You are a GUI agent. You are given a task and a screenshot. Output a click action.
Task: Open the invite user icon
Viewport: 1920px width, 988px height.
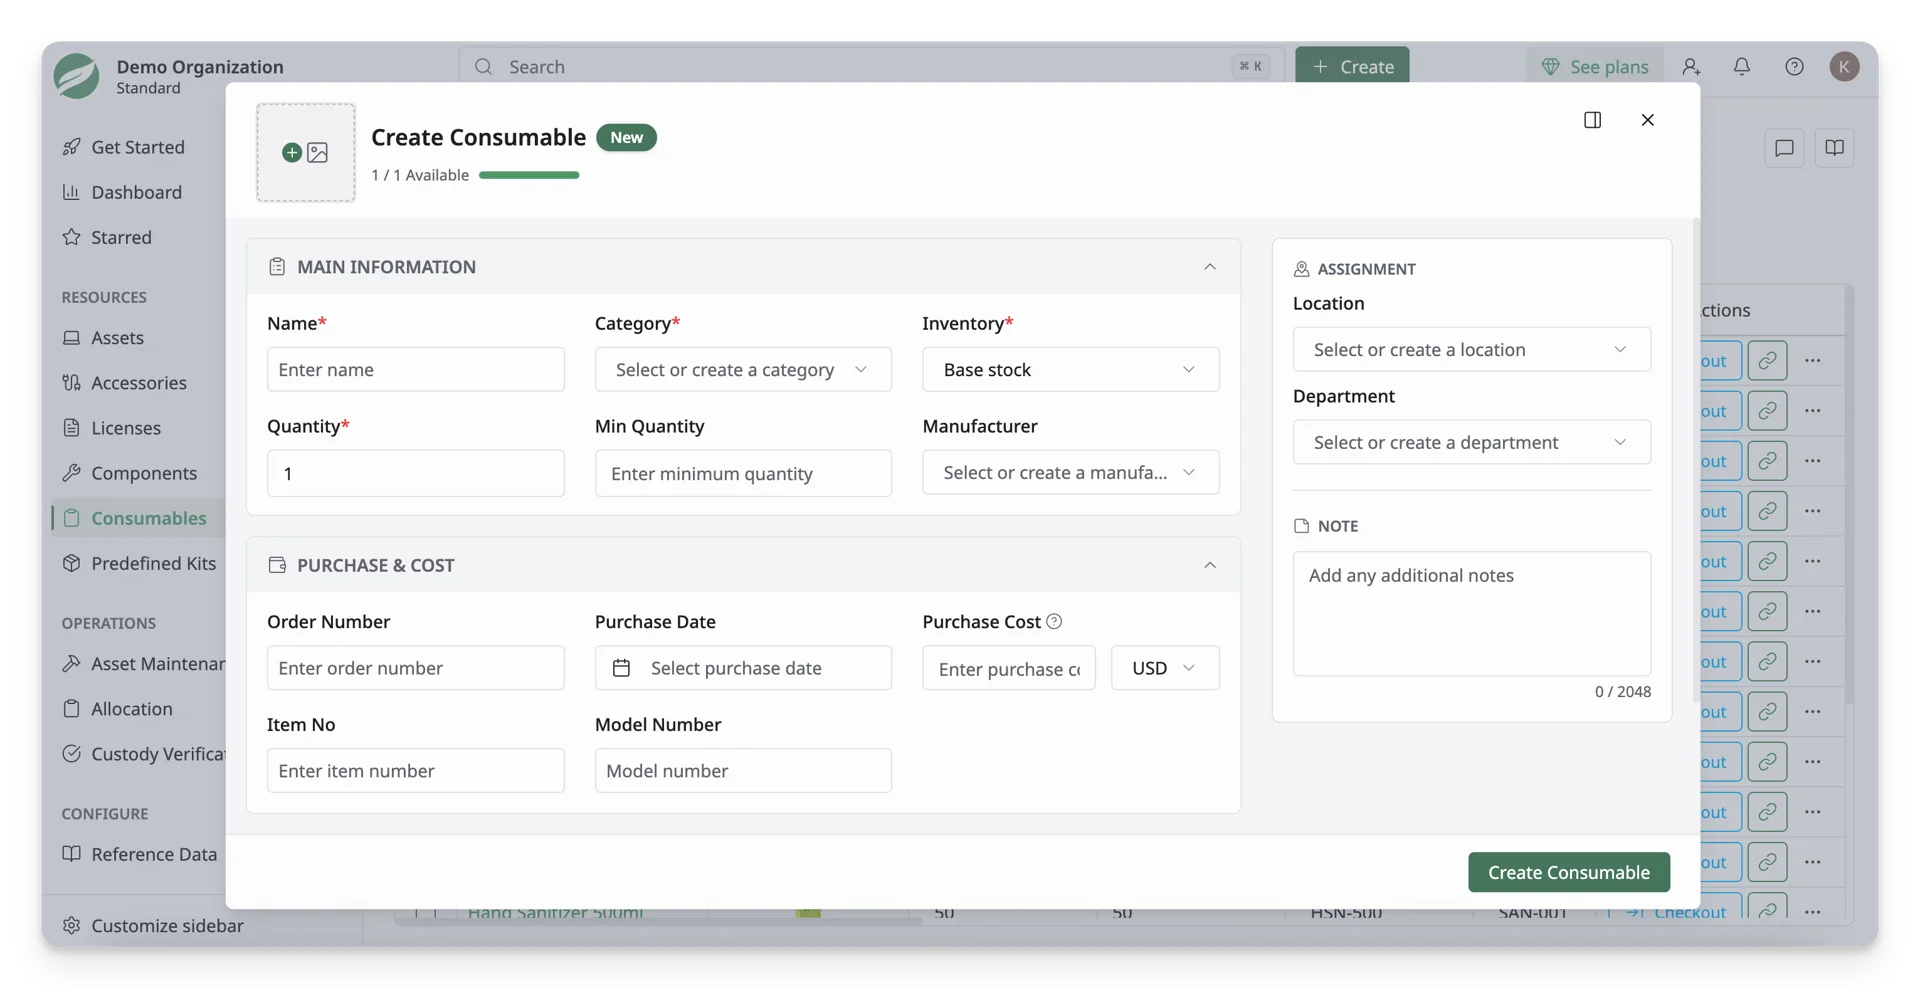(x=1690, y=66)
